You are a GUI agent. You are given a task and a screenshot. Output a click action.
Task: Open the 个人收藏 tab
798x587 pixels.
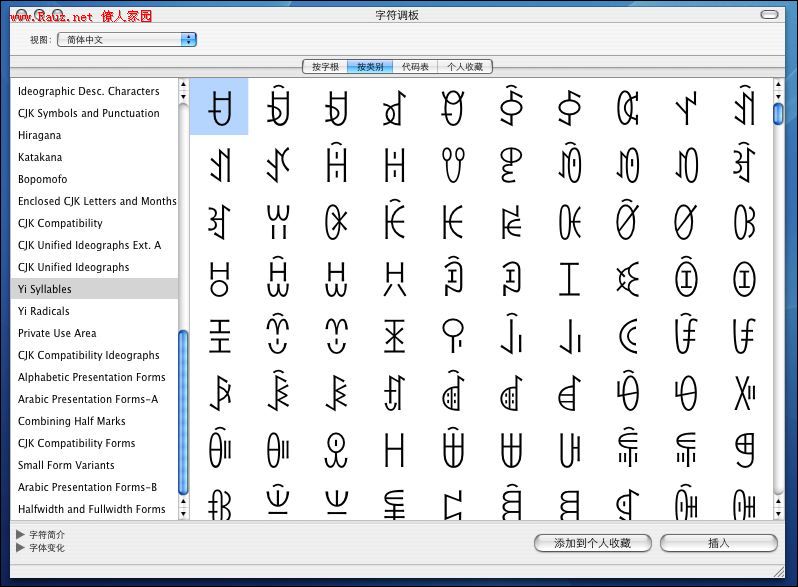[465, 67]
